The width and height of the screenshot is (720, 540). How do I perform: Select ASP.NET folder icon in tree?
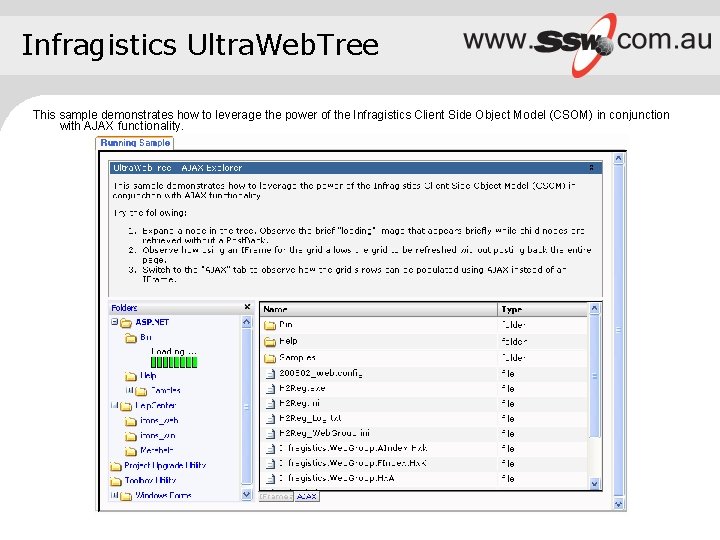click(x=126, y=323)
